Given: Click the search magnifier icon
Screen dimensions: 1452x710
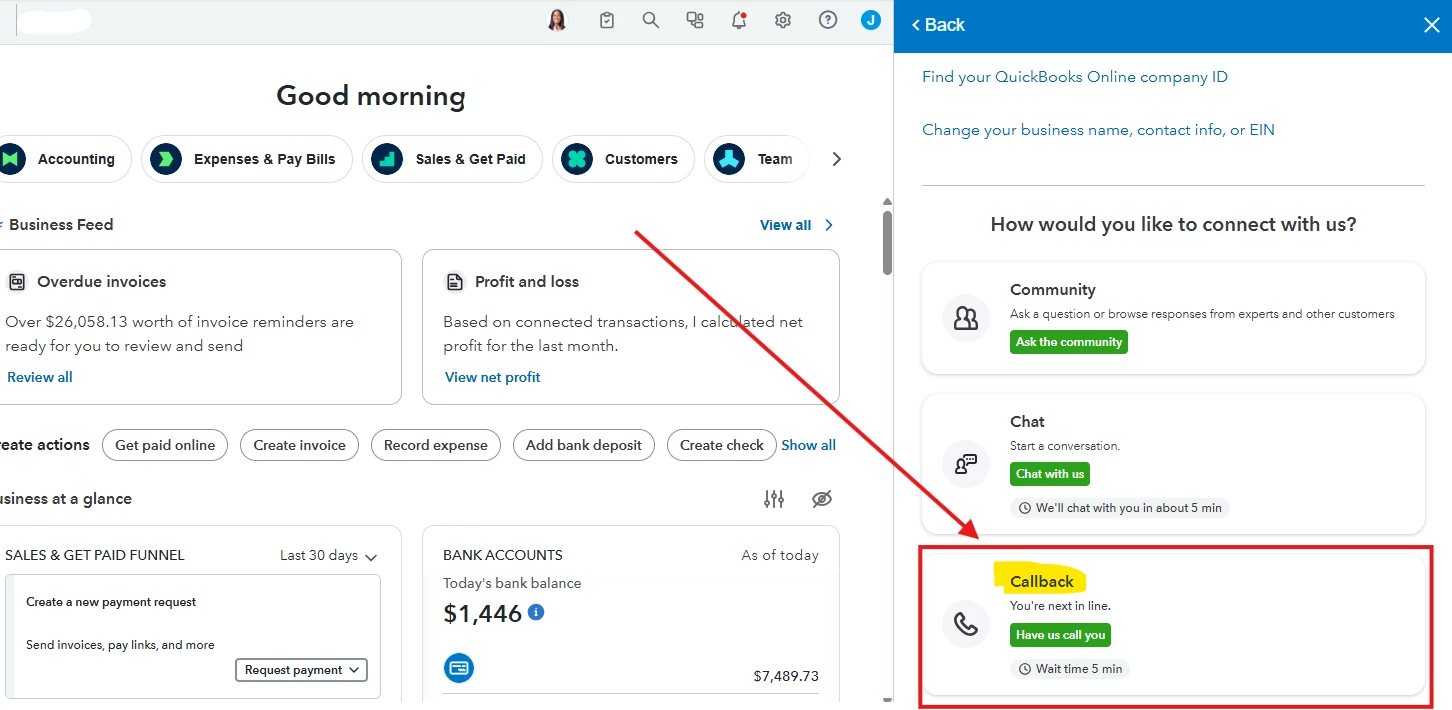Looking at the screenshot, I should point(651,20).
